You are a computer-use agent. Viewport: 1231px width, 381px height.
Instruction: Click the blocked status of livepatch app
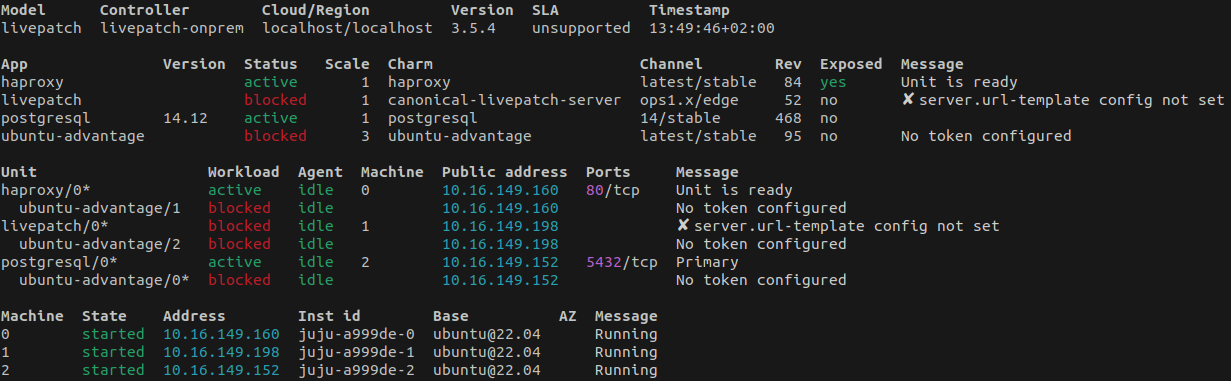(275, 100)
